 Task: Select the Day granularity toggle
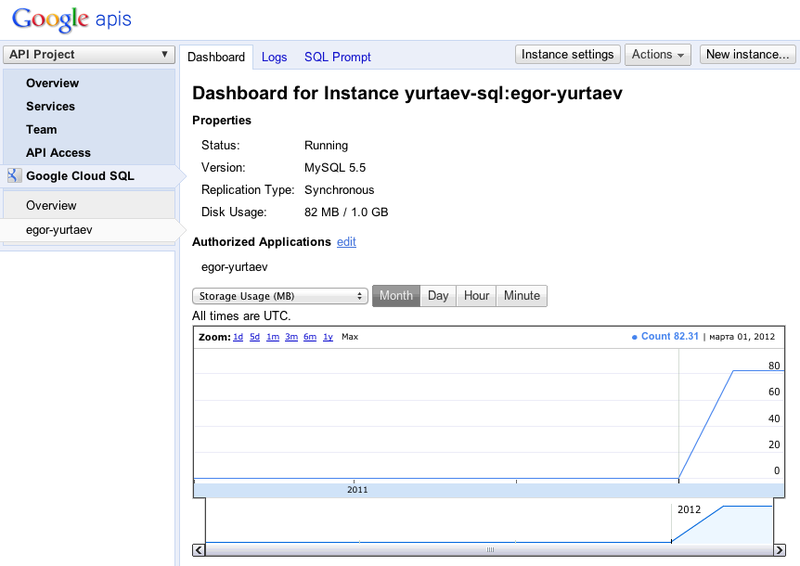[x=438, y=296]
